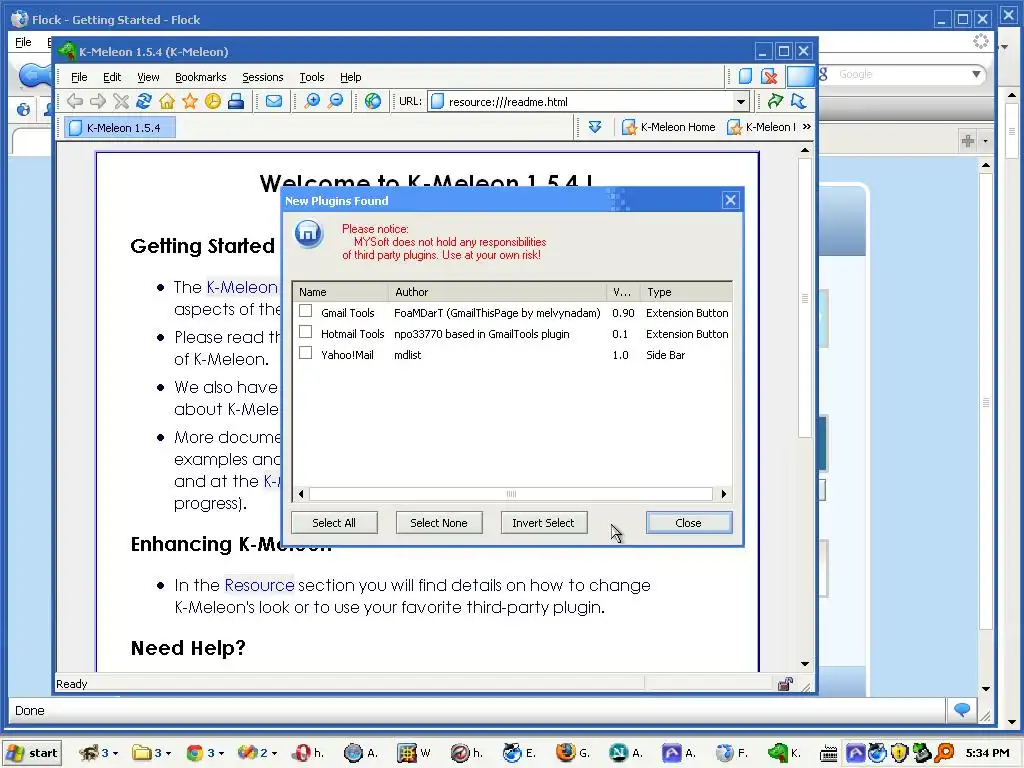Image resolution: width=1024 pixels, height=768 pixels.
Task: Click the plugin list scroll right arrow
Action: pos(723,494)
